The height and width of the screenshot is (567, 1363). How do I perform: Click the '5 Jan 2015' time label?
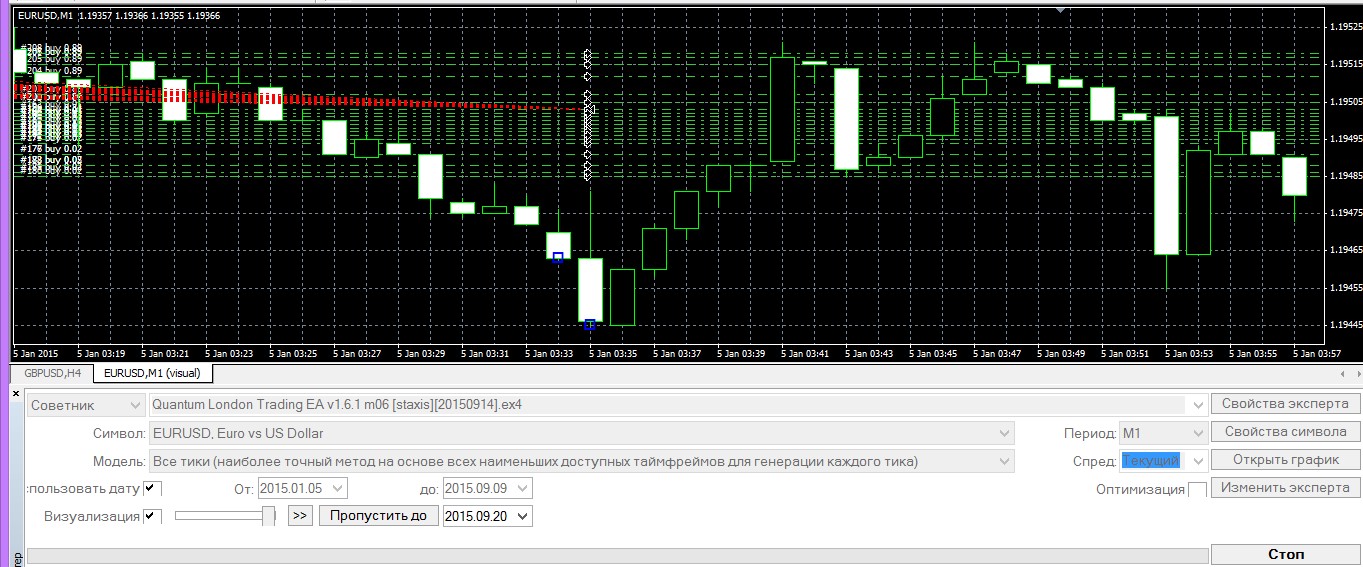coord(35,354)
